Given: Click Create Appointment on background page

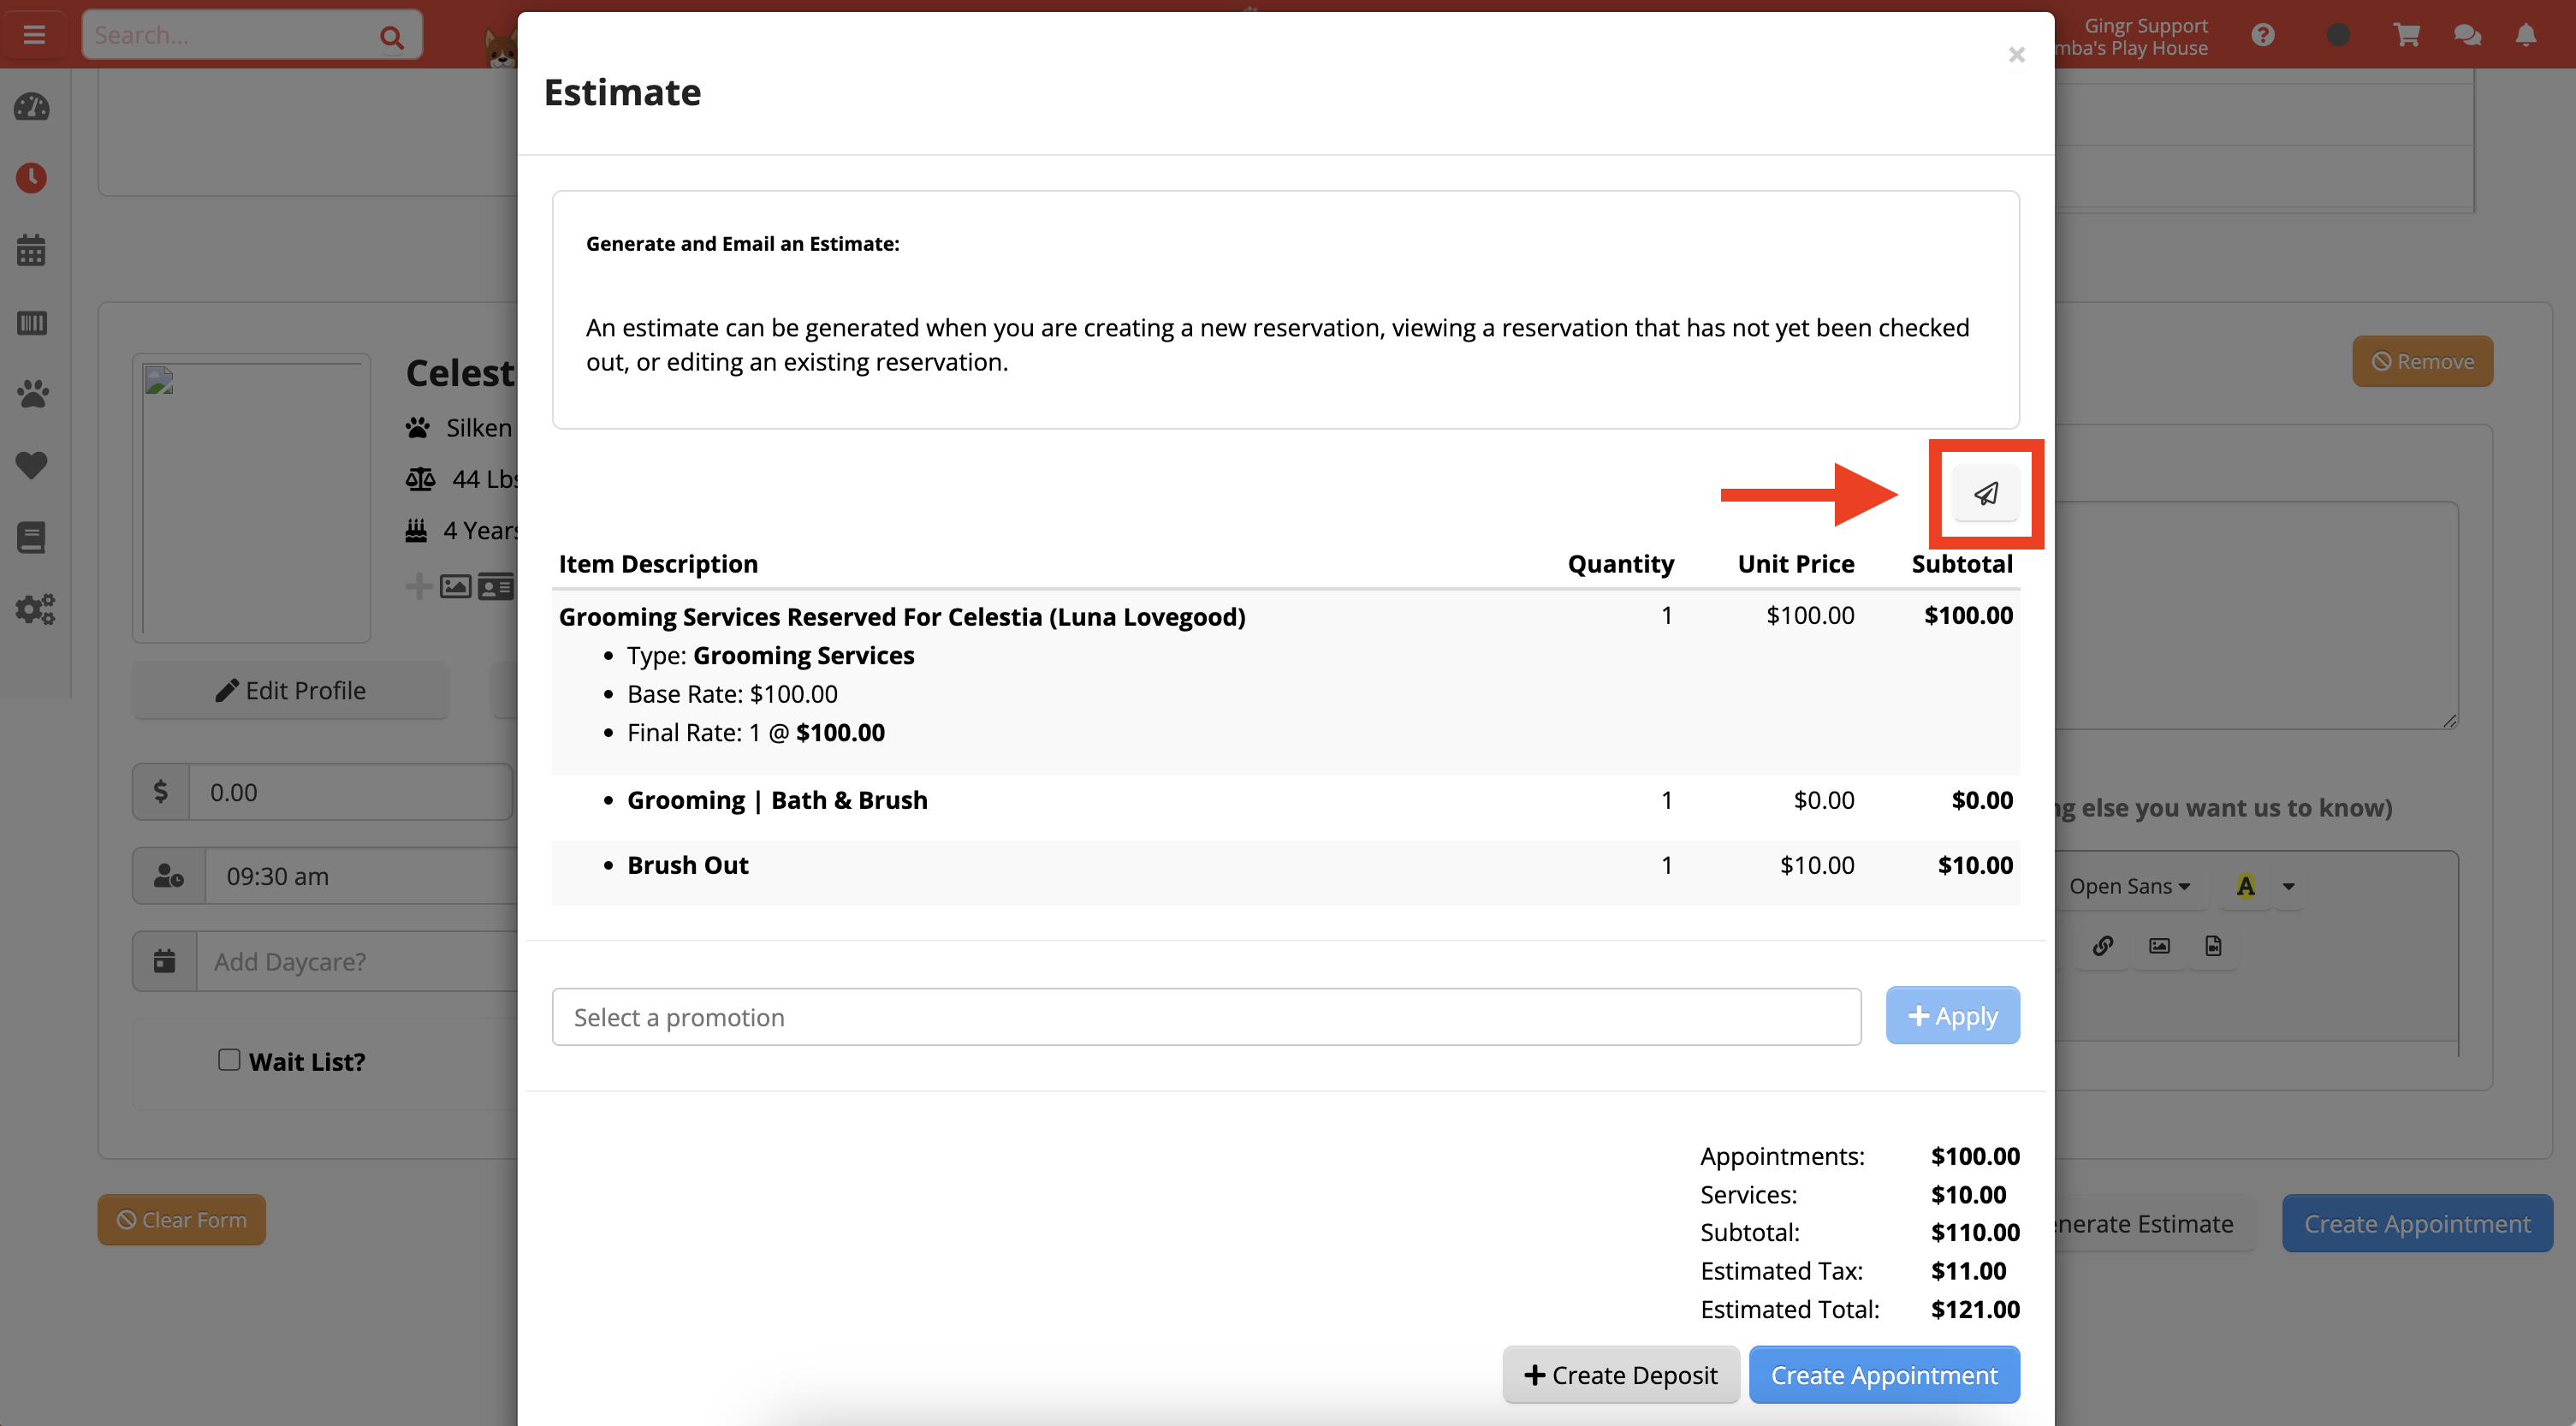Looking at the screenshot, I should [x=2417, y=1223].
